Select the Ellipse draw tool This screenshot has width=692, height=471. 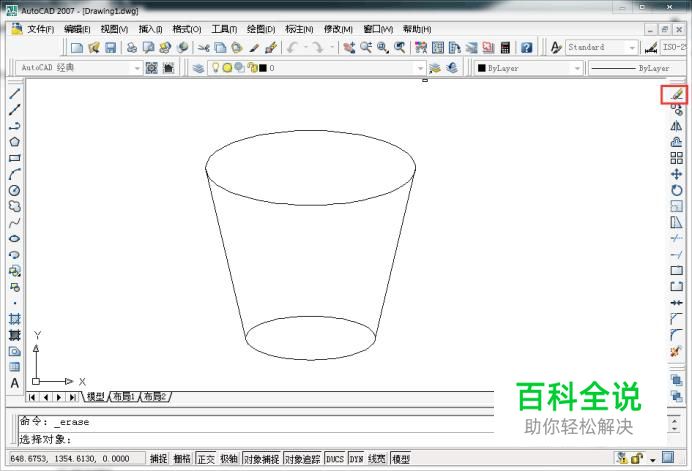tap(15, 239)
